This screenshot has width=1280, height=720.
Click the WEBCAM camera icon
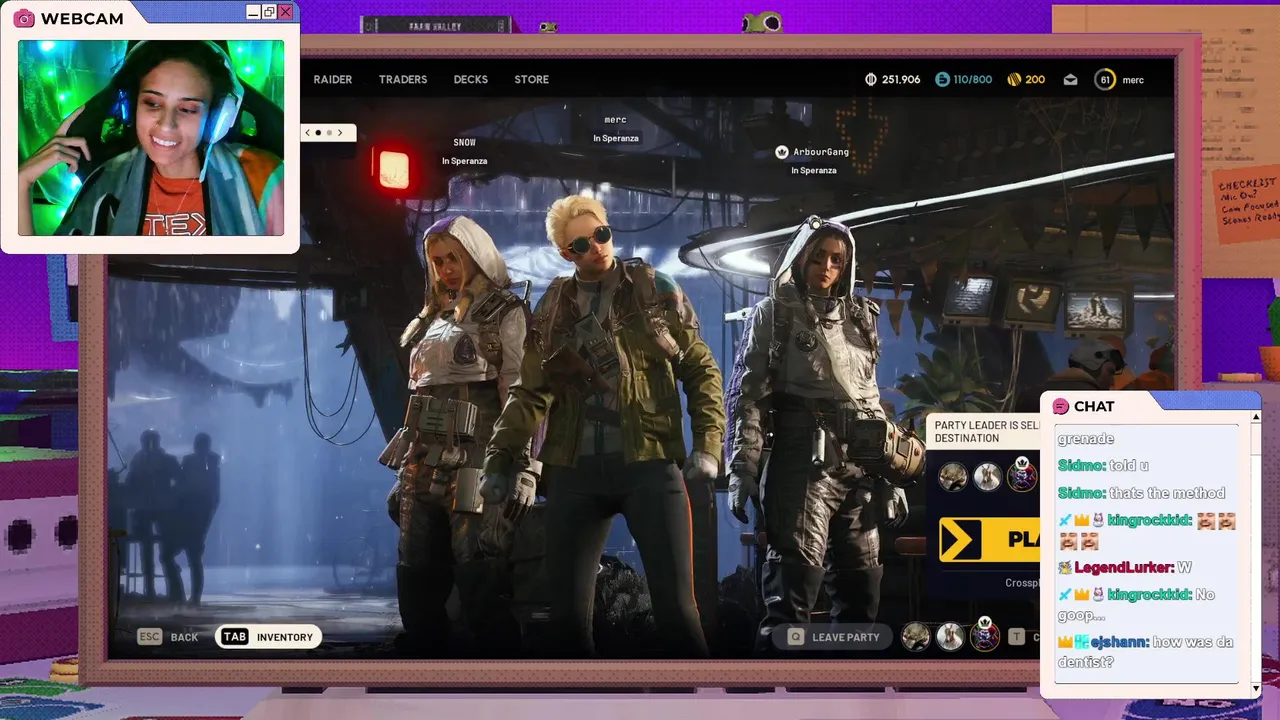coord(24,18)
